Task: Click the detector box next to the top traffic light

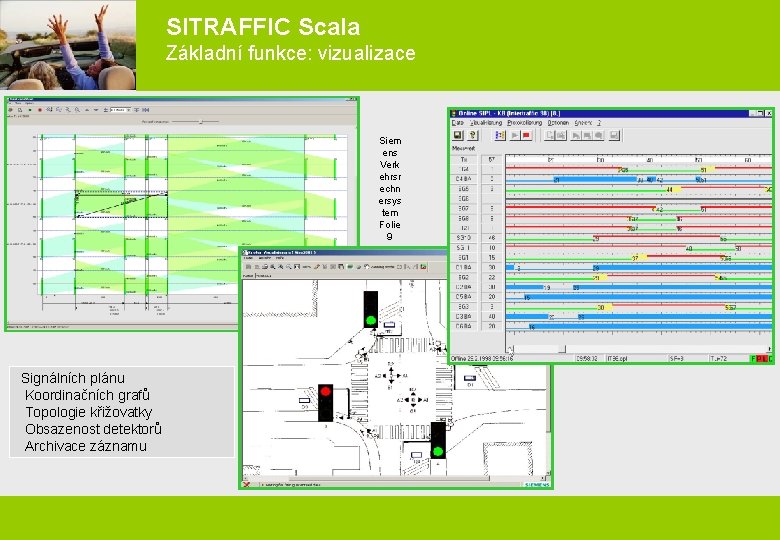Action: coord(390,326)
